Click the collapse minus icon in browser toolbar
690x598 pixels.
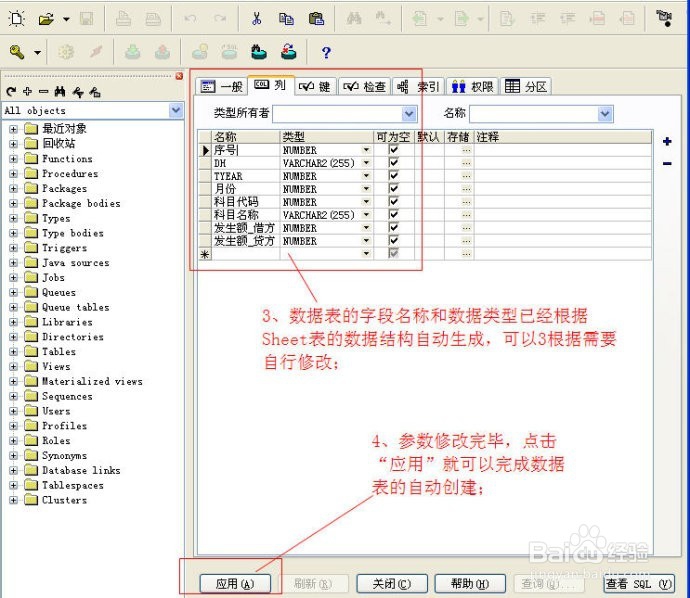(x=43, y=92)
